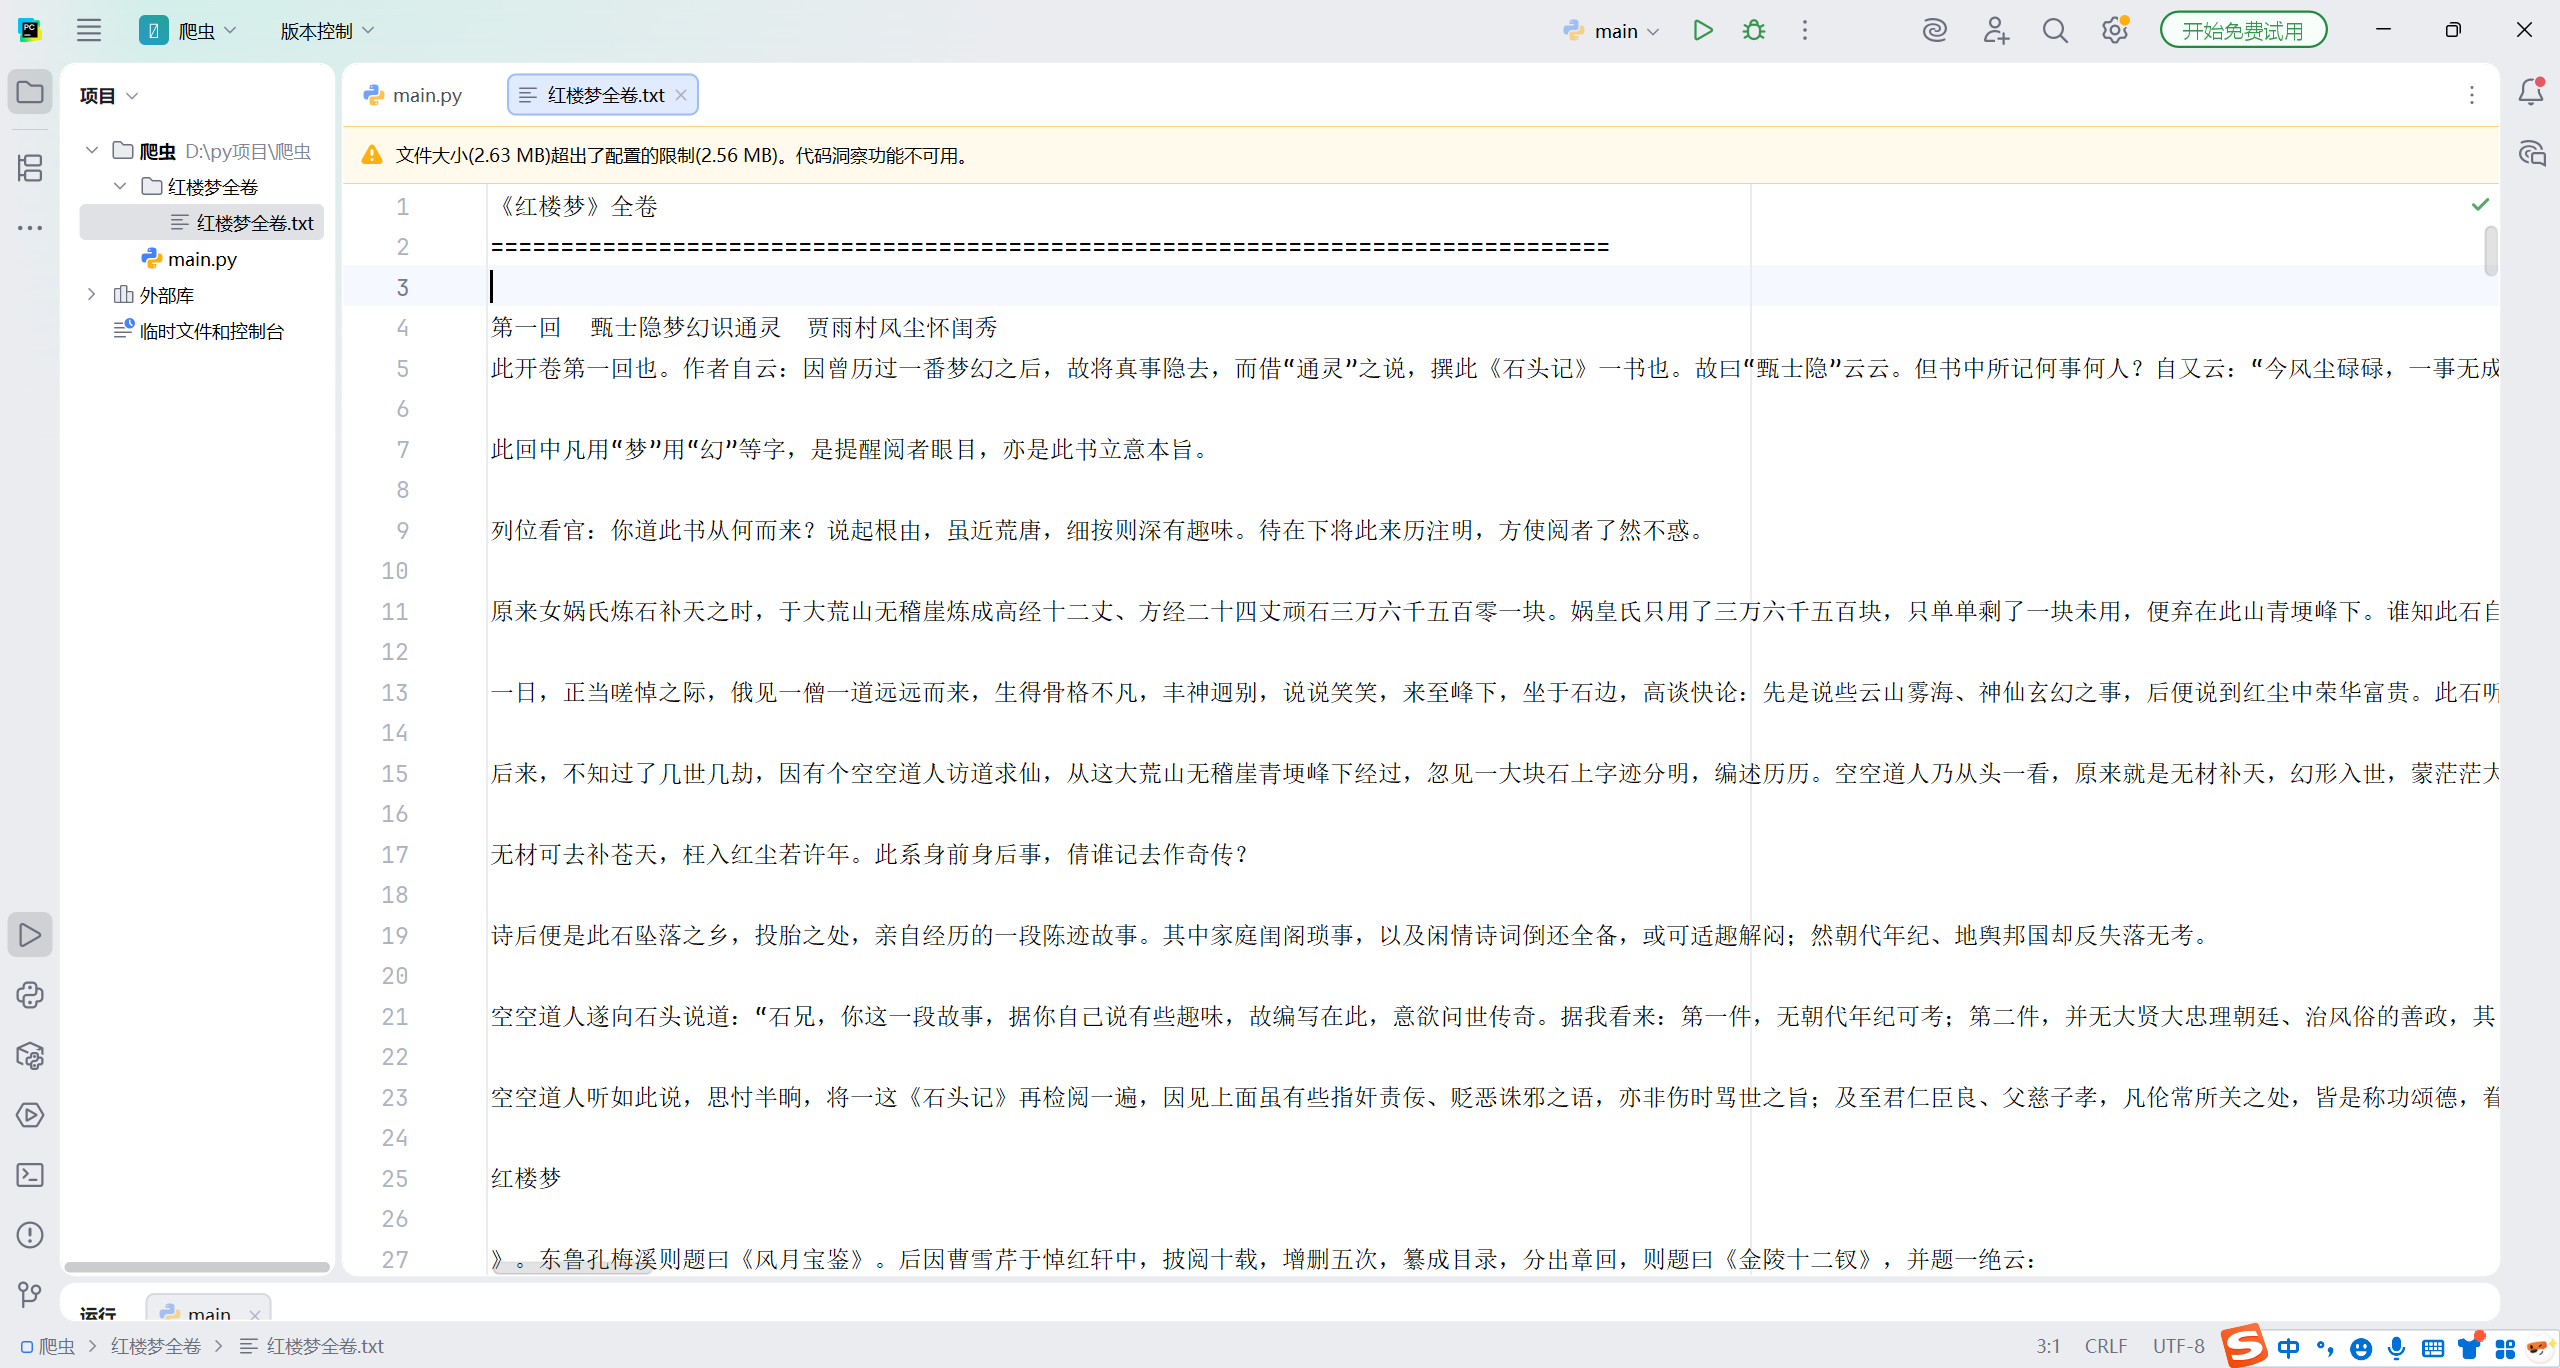Screen dimensions: 2560x1368
Task: Click the UTF-8 encoding status widget
Action: point(2178,1346)
